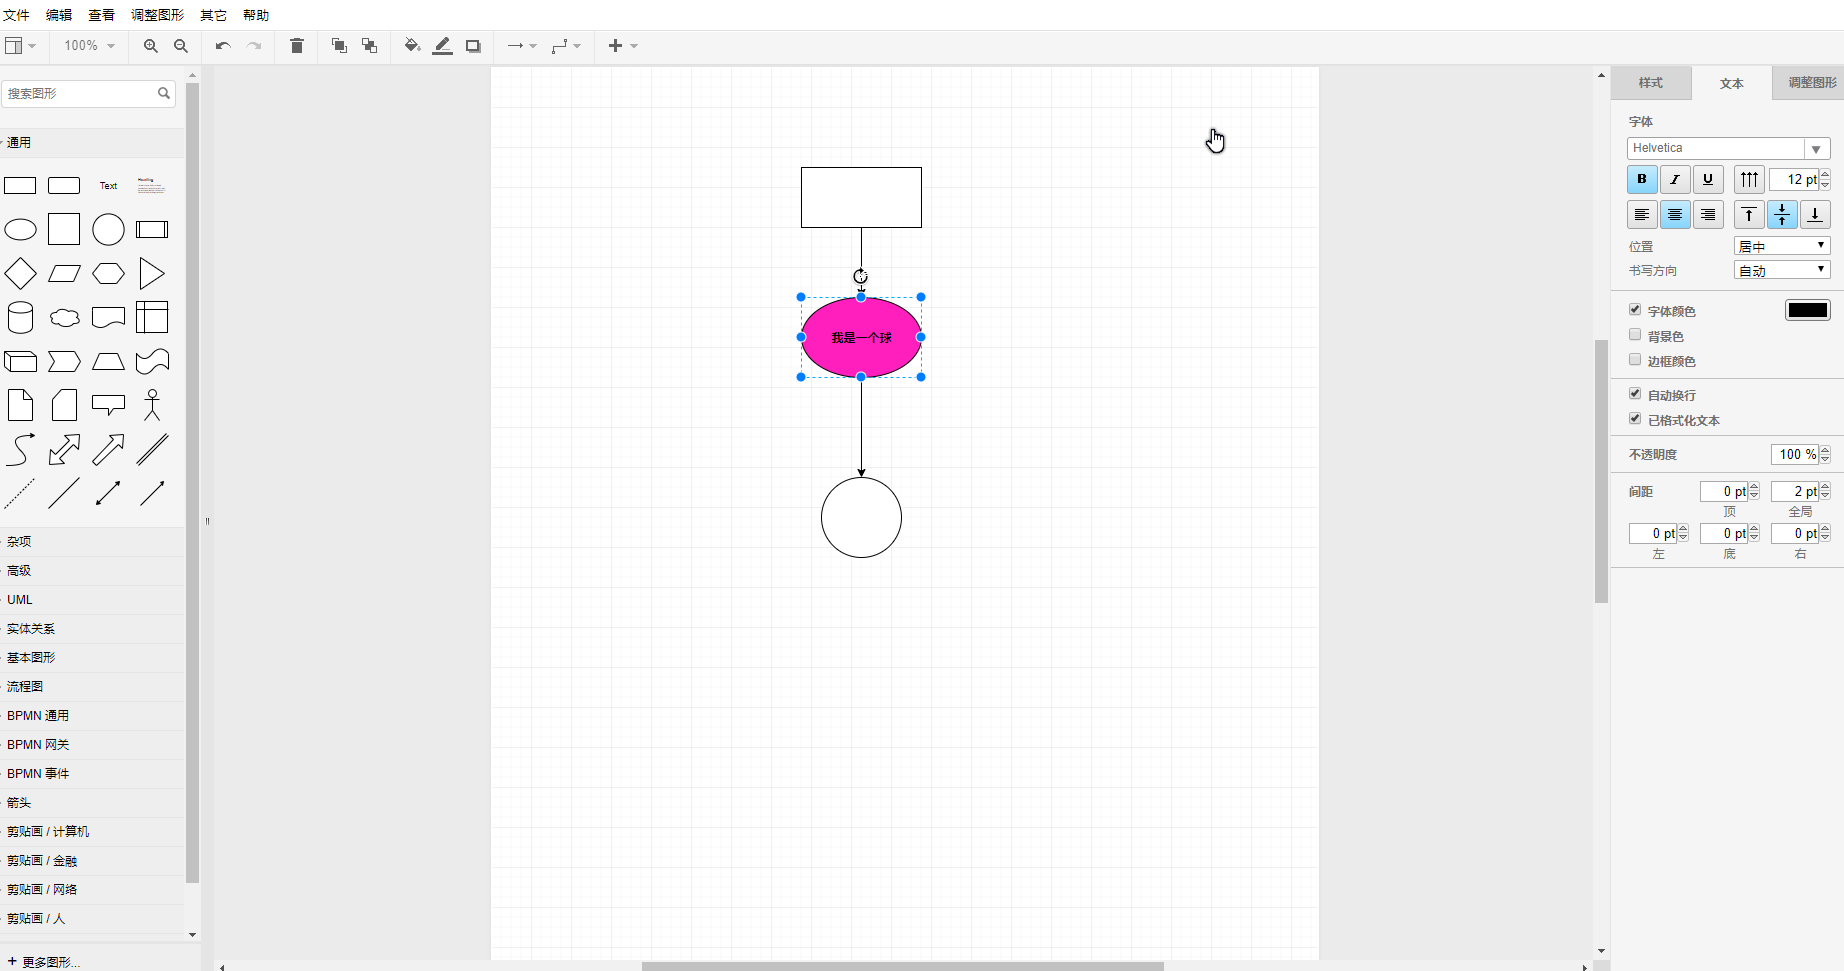Screen dimensions: 1844x971
Task: Open the 文件 menu
Action: (x=17, y=15)
